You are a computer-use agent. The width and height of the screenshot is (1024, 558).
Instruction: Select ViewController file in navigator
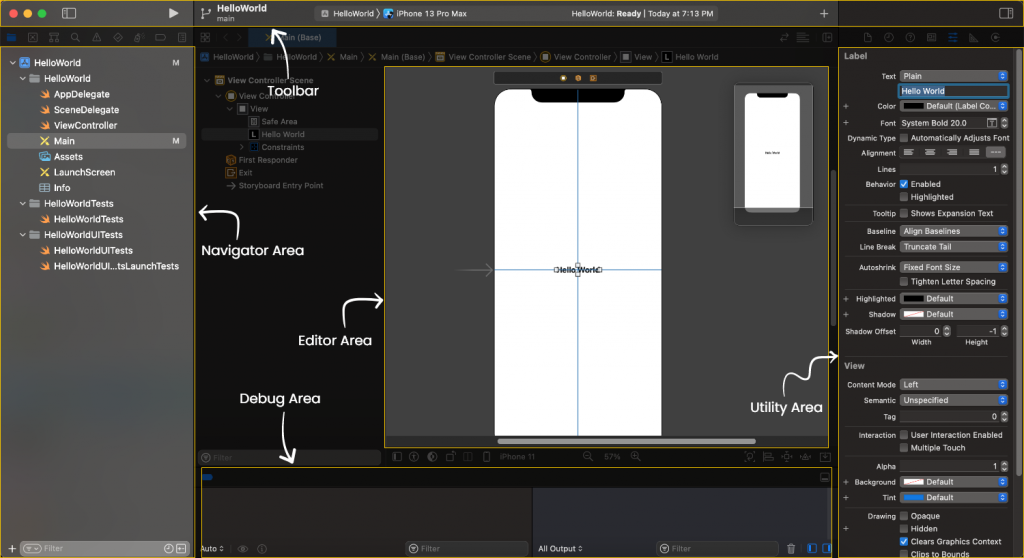tap(85, 125)
